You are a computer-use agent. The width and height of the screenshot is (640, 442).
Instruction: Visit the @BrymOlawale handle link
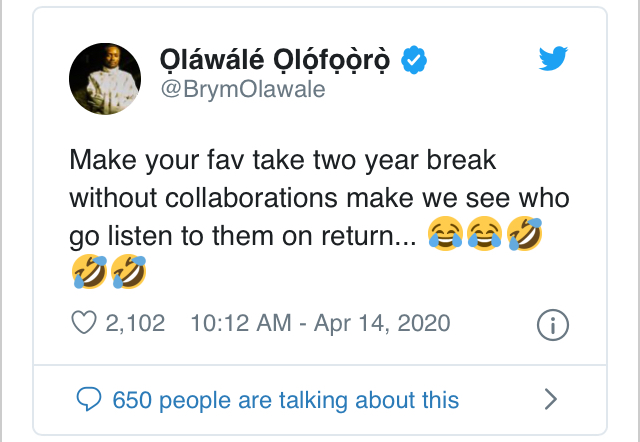click(x=243, y=89)
